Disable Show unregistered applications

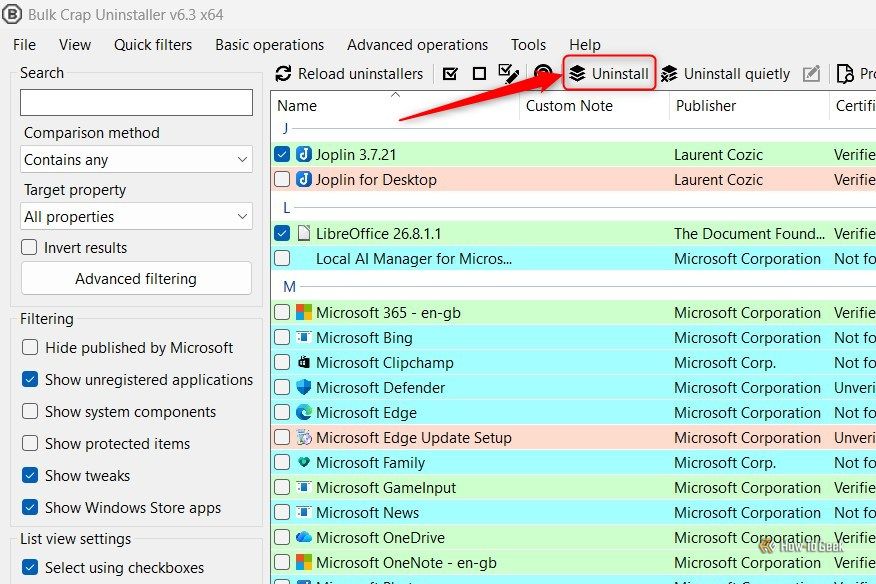[x=30, y=379]
